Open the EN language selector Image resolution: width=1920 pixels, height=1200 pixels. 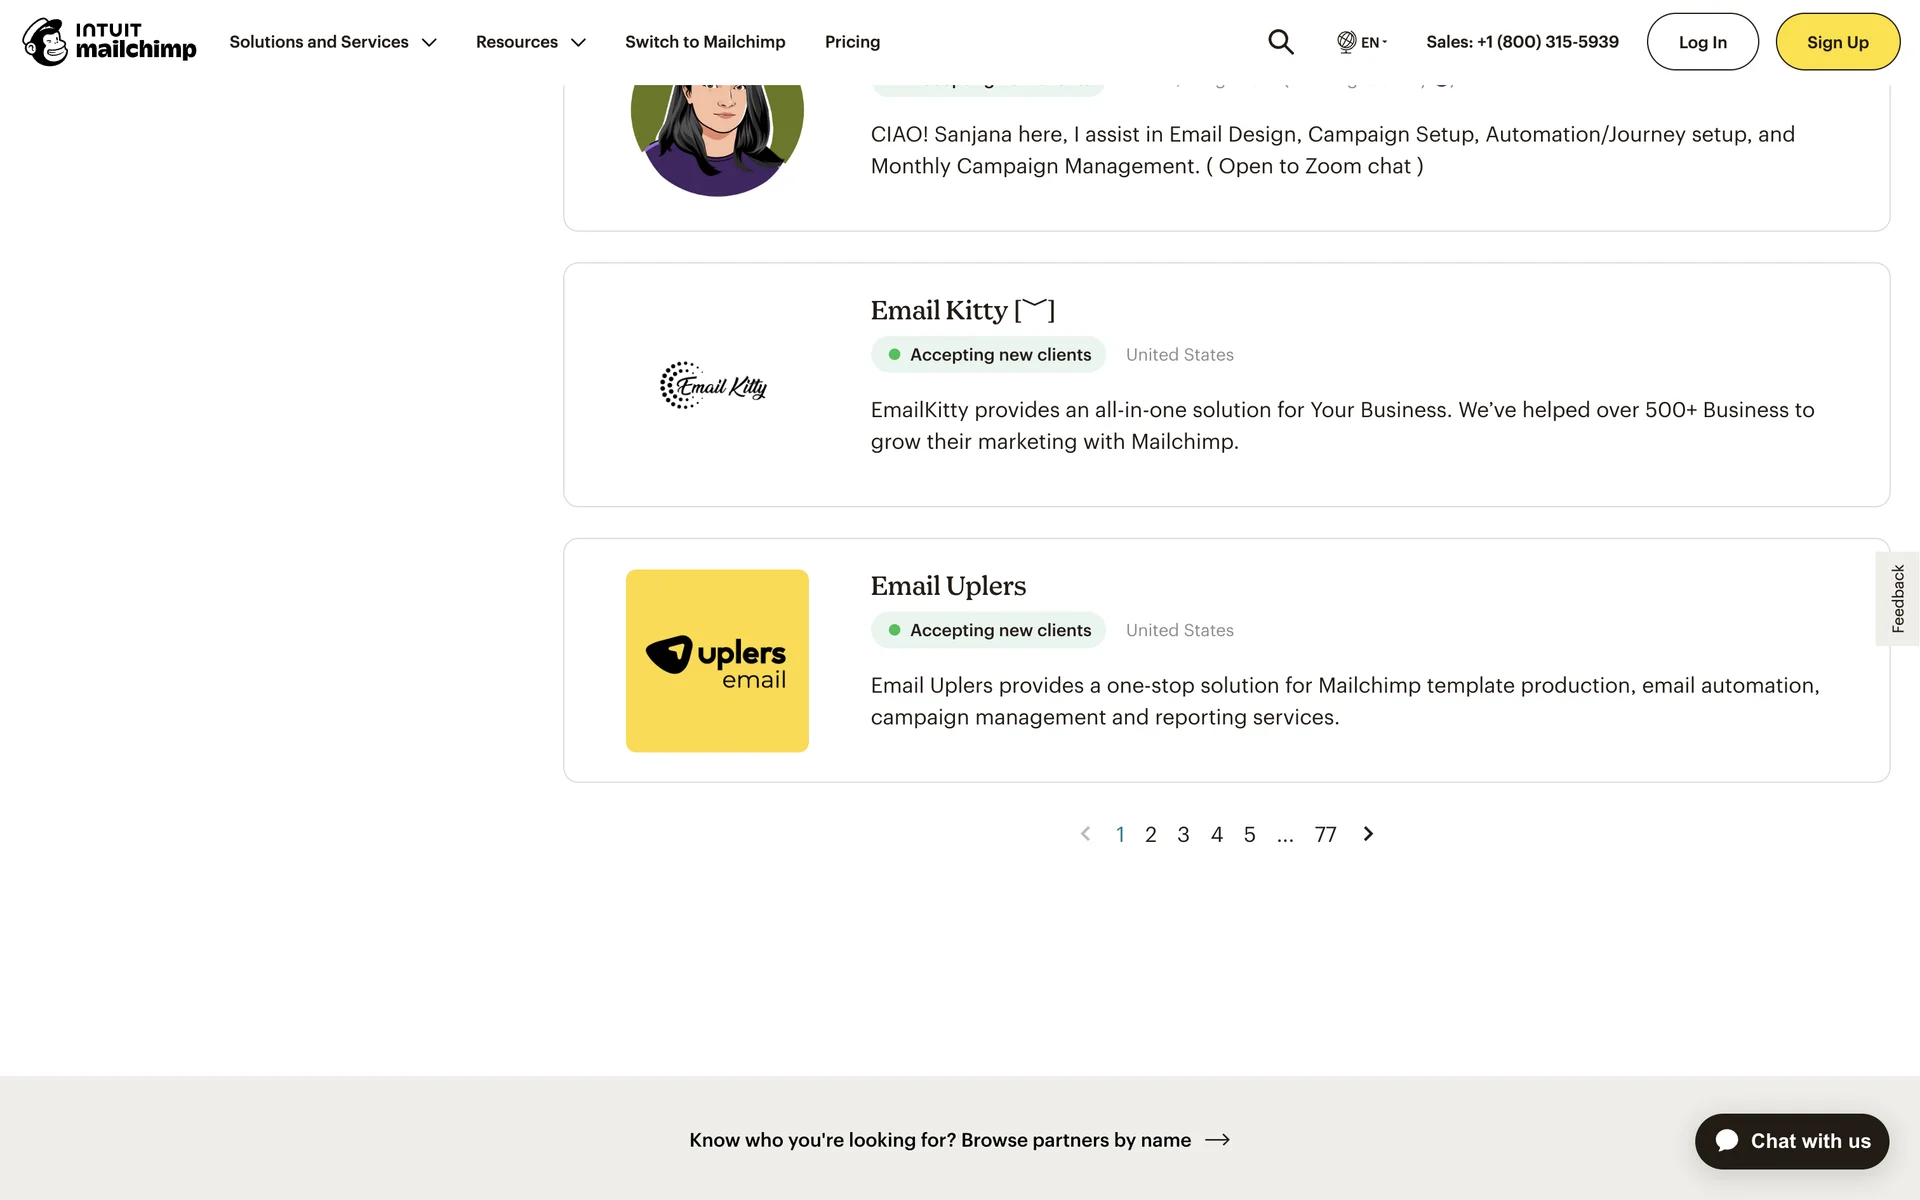[x=1373, y=42]
